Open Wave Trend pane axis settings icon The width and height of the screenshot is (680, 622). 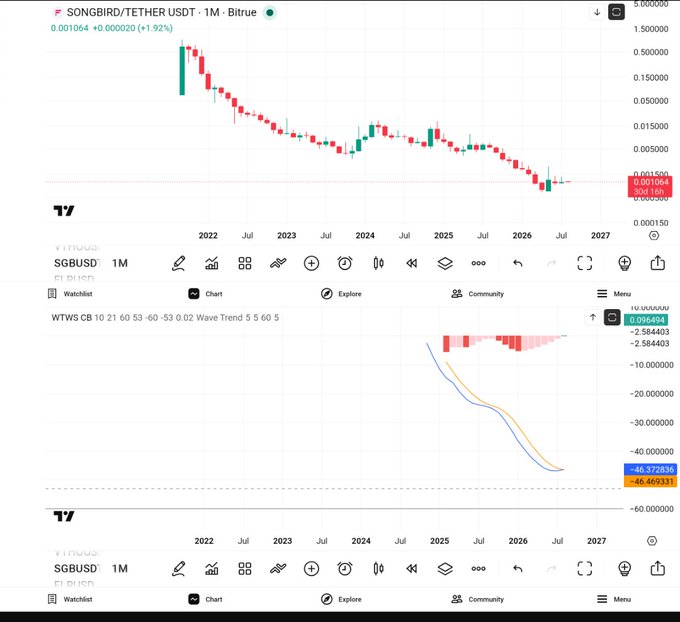point(652,541)
